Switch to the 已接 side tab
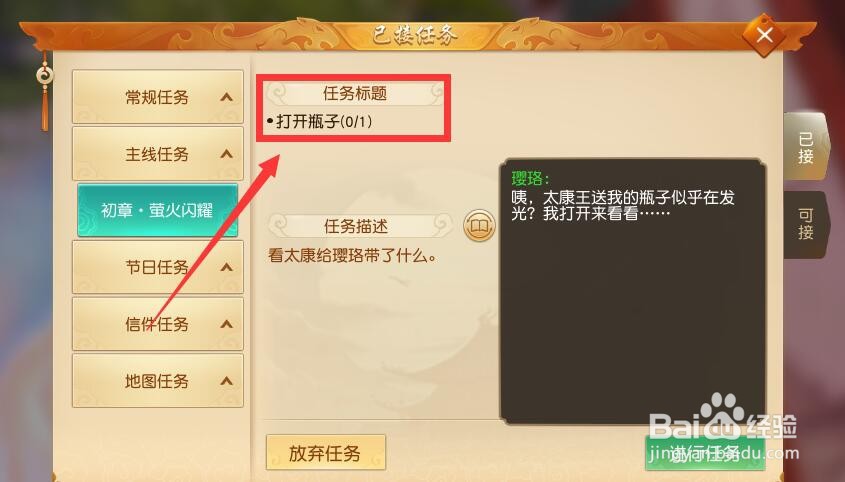This screenshot has height=482, width=845. (x=805, y=147)
